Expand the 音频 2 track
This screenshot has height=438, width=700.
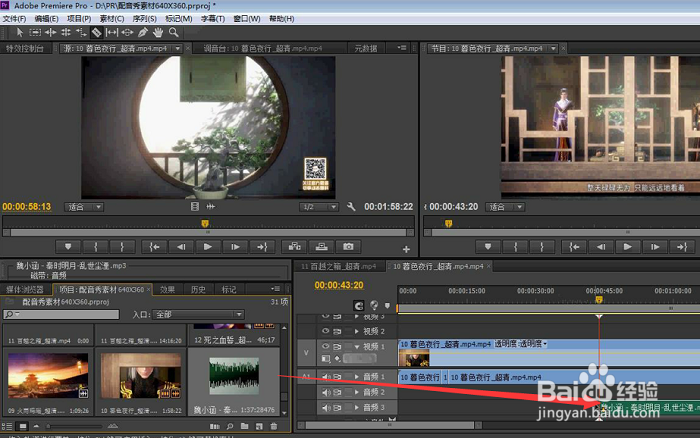click(x=357, y=392)
